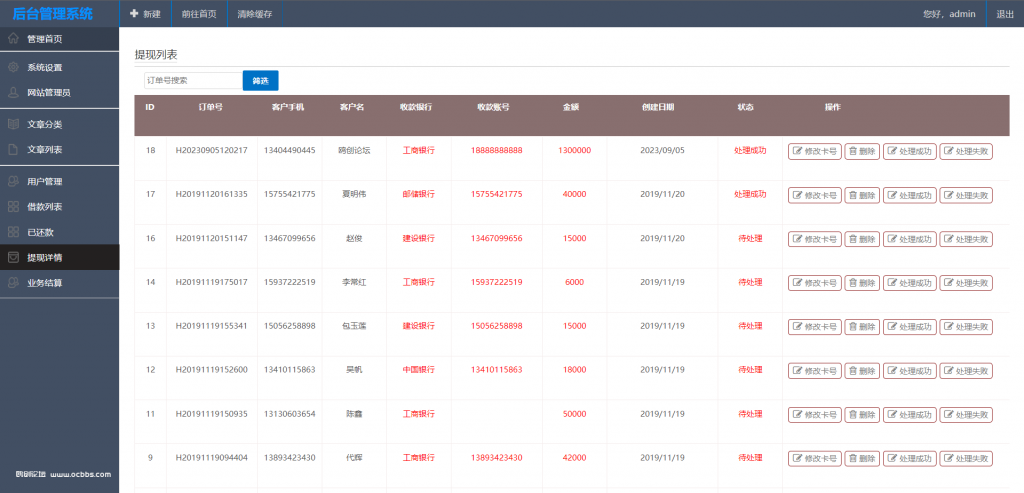The width and height of the screenshot is (1024, 493).
Task: Click the grid icon beside 已还款
Action: [x=13, y=232]
